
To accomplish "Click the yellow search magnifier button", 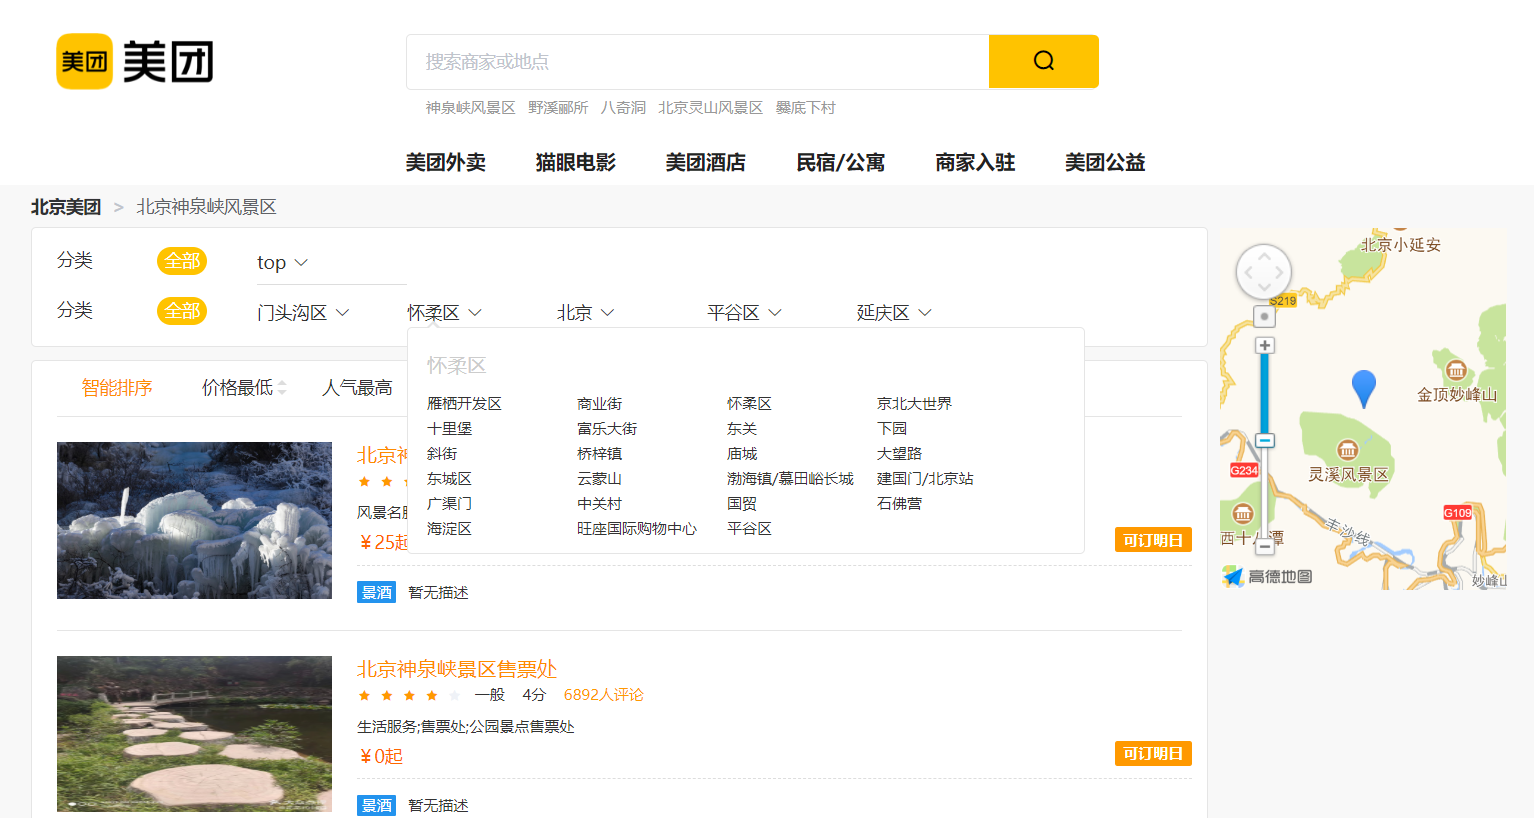I will point(1043,61).
